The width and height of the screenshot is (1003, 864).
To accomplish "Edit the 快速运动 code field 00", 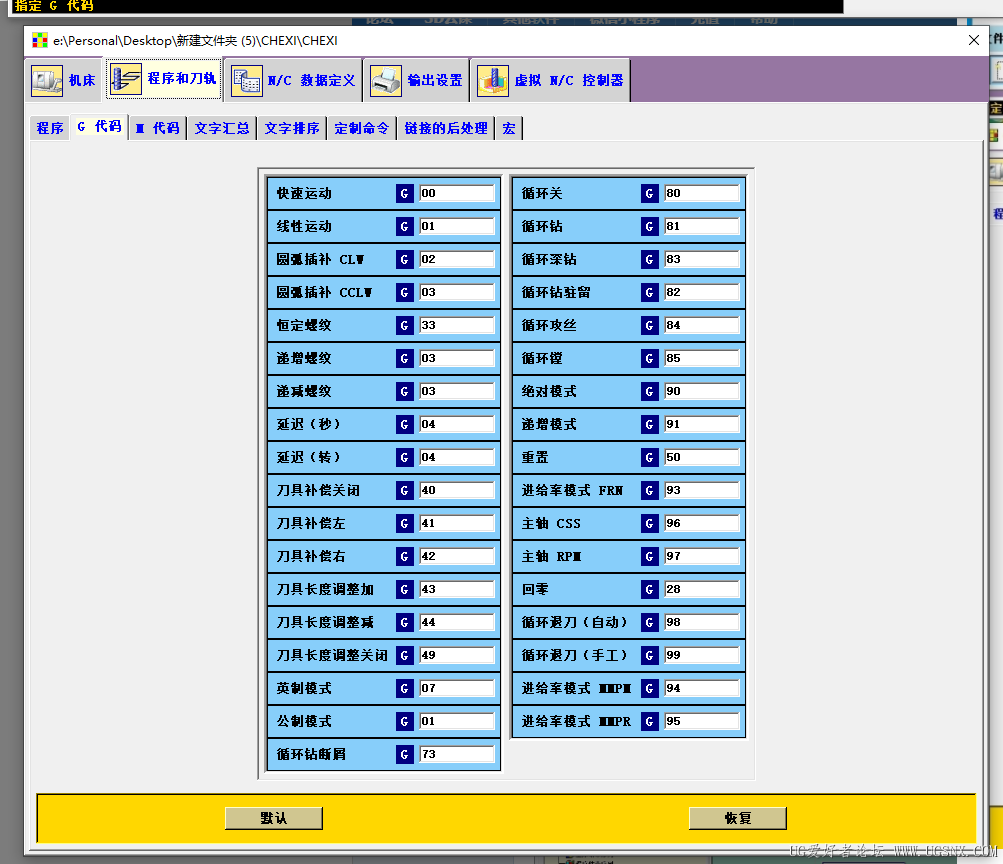I will click(x=457, y=193).
